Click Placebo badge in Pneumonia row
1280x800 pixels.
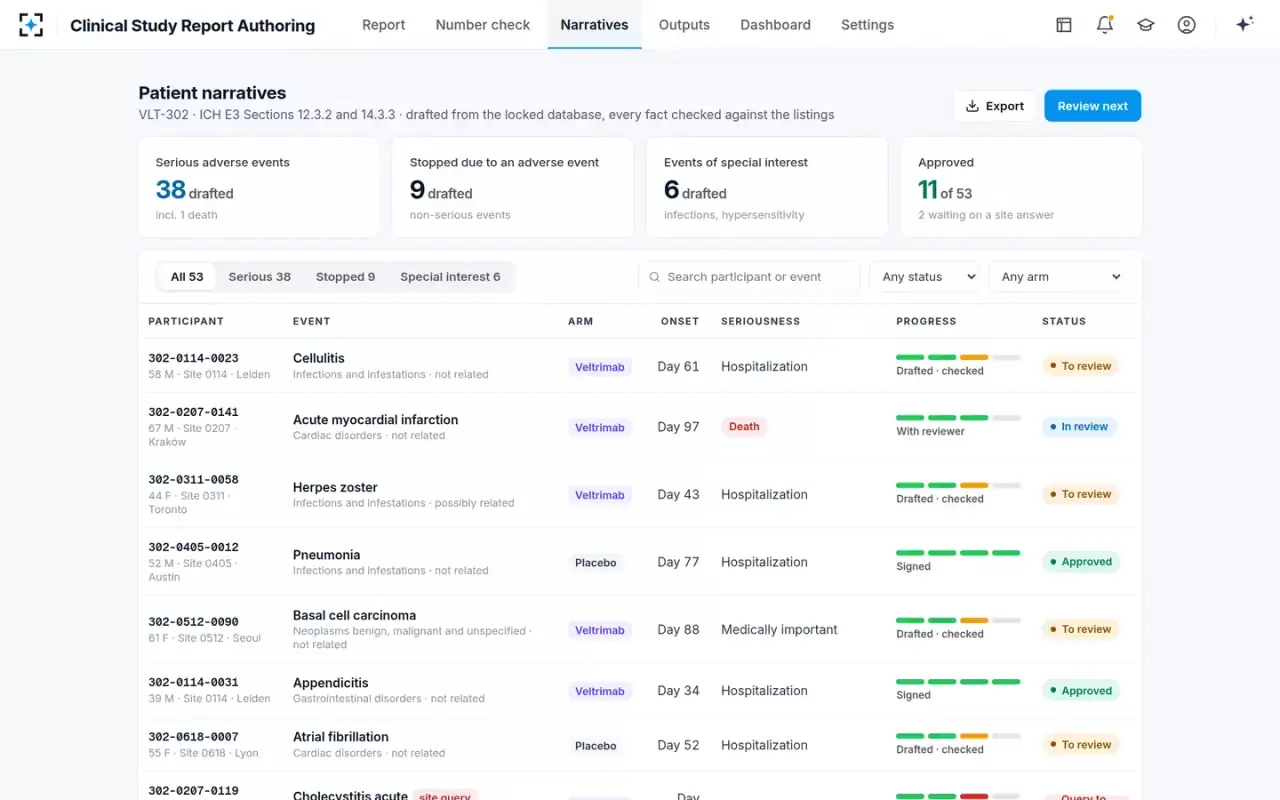pos(596,563)
